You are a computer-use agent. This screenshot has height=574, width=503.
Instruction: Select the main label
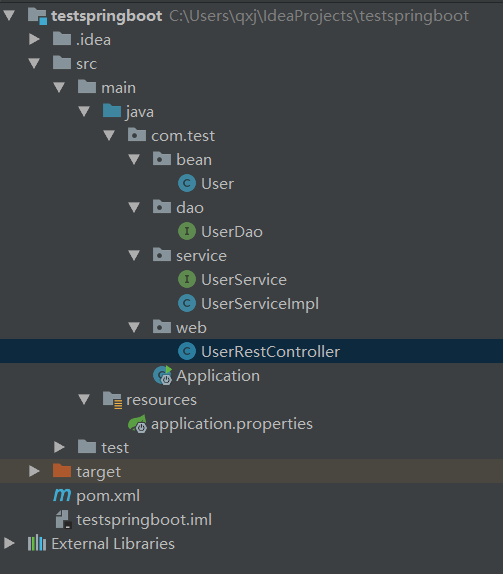point(118,88)
